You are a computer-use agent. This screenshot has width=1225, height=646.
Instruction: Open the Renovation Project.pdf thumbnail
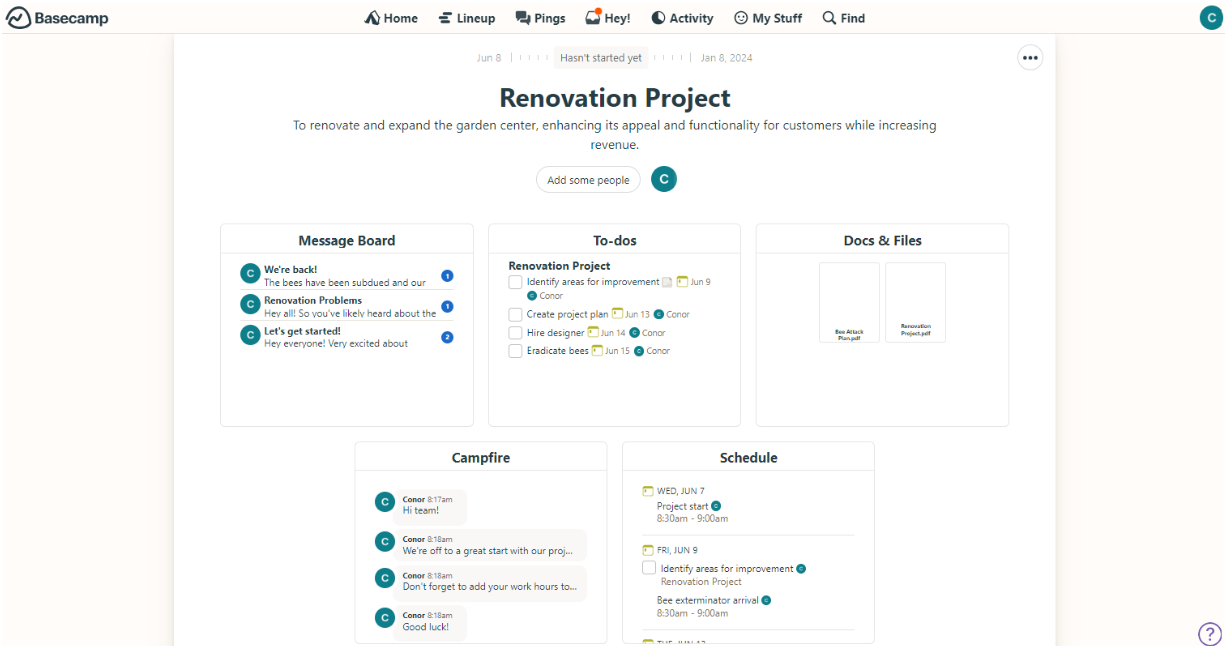point(915,303)
